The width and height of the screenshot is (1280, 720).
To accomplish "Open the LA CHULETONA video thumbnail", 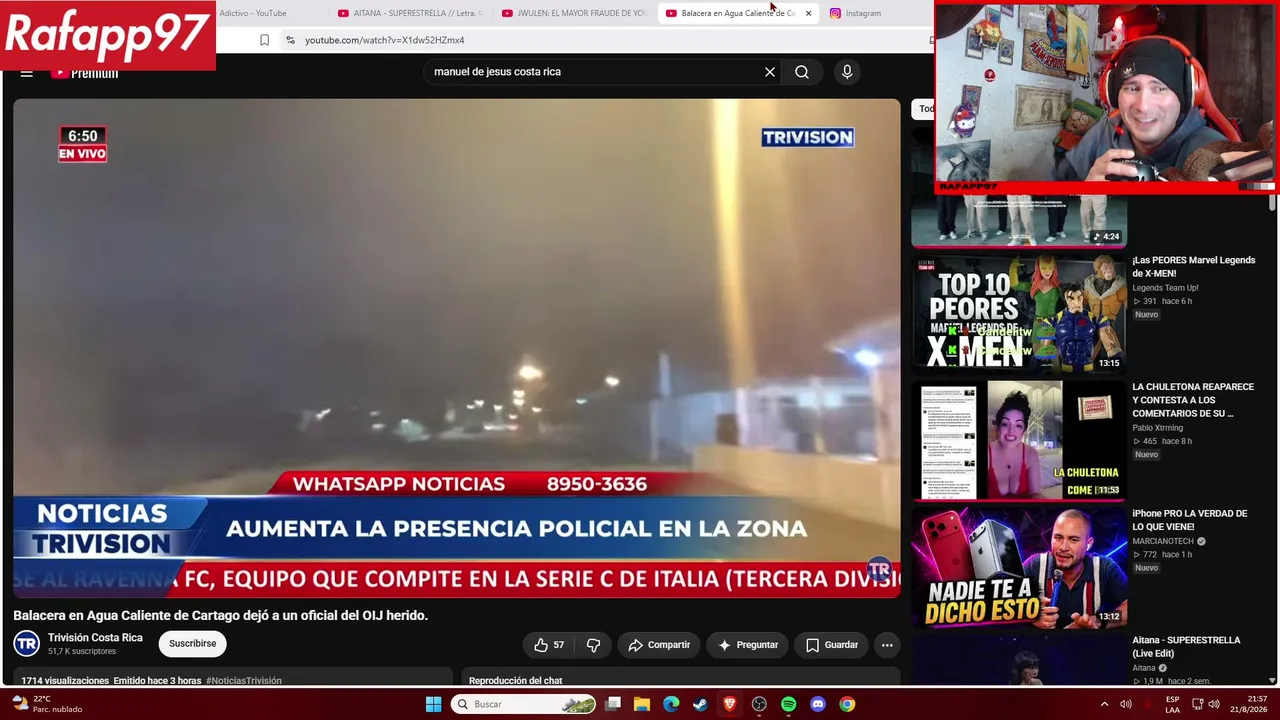I will (1019, 439).
